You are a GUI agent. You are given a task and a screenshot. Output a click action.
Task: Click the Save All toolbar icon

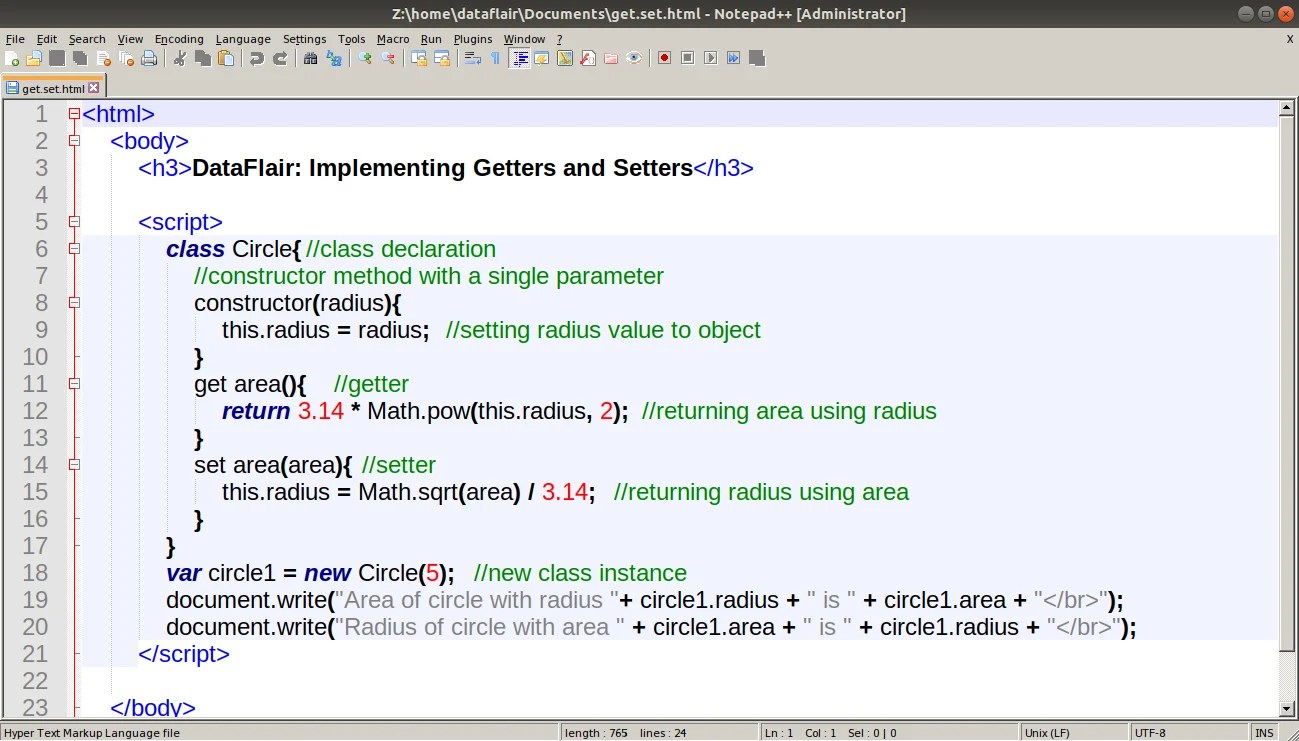coord(80,58)
